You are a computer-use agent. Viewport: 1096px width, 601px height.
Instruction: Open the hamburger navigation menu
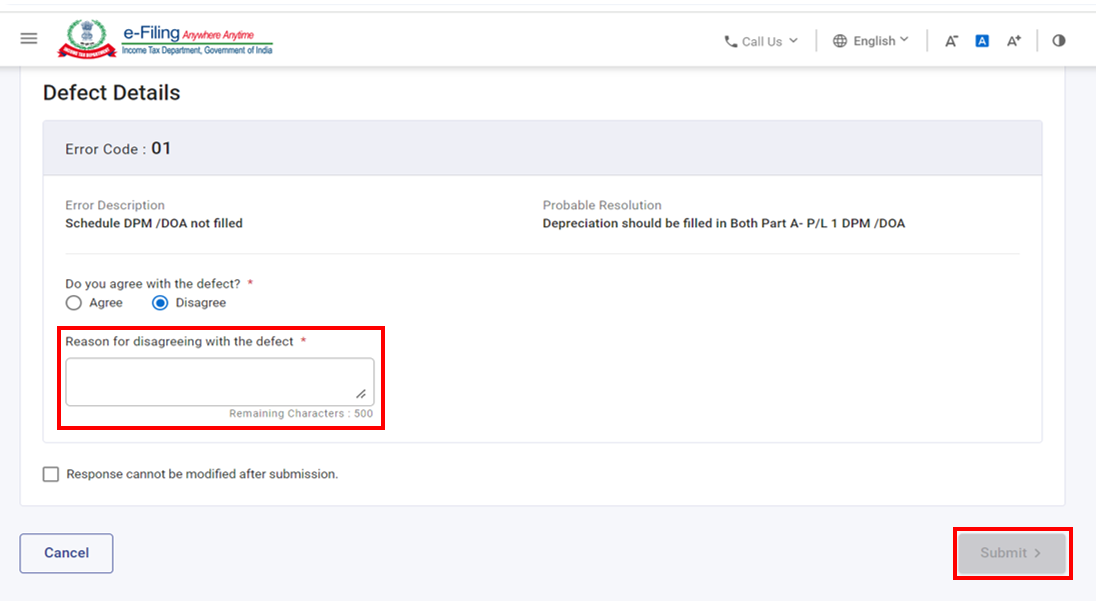[x=29, y=39]
